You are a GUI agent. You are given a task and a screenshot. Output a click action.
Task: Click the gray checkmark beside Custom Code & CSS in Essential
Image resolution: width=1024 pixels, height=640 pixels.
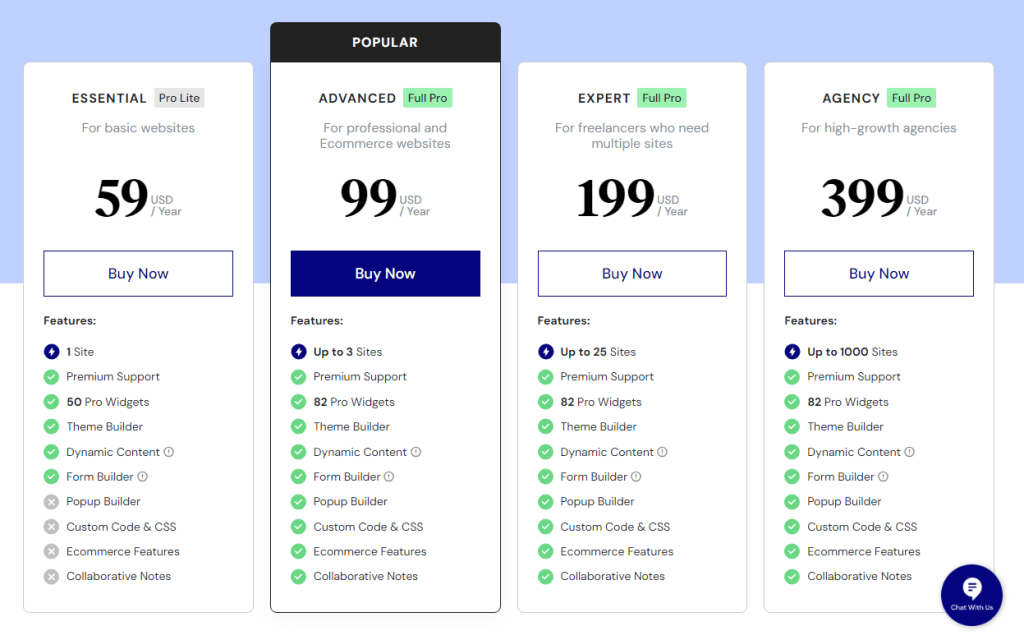pos(51,526)
